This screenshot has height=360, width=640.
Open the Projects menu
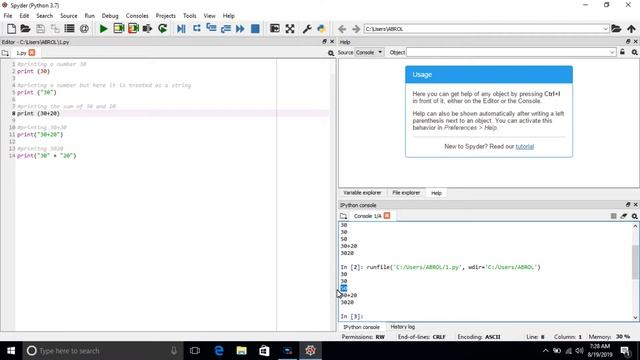coord(166,16)
